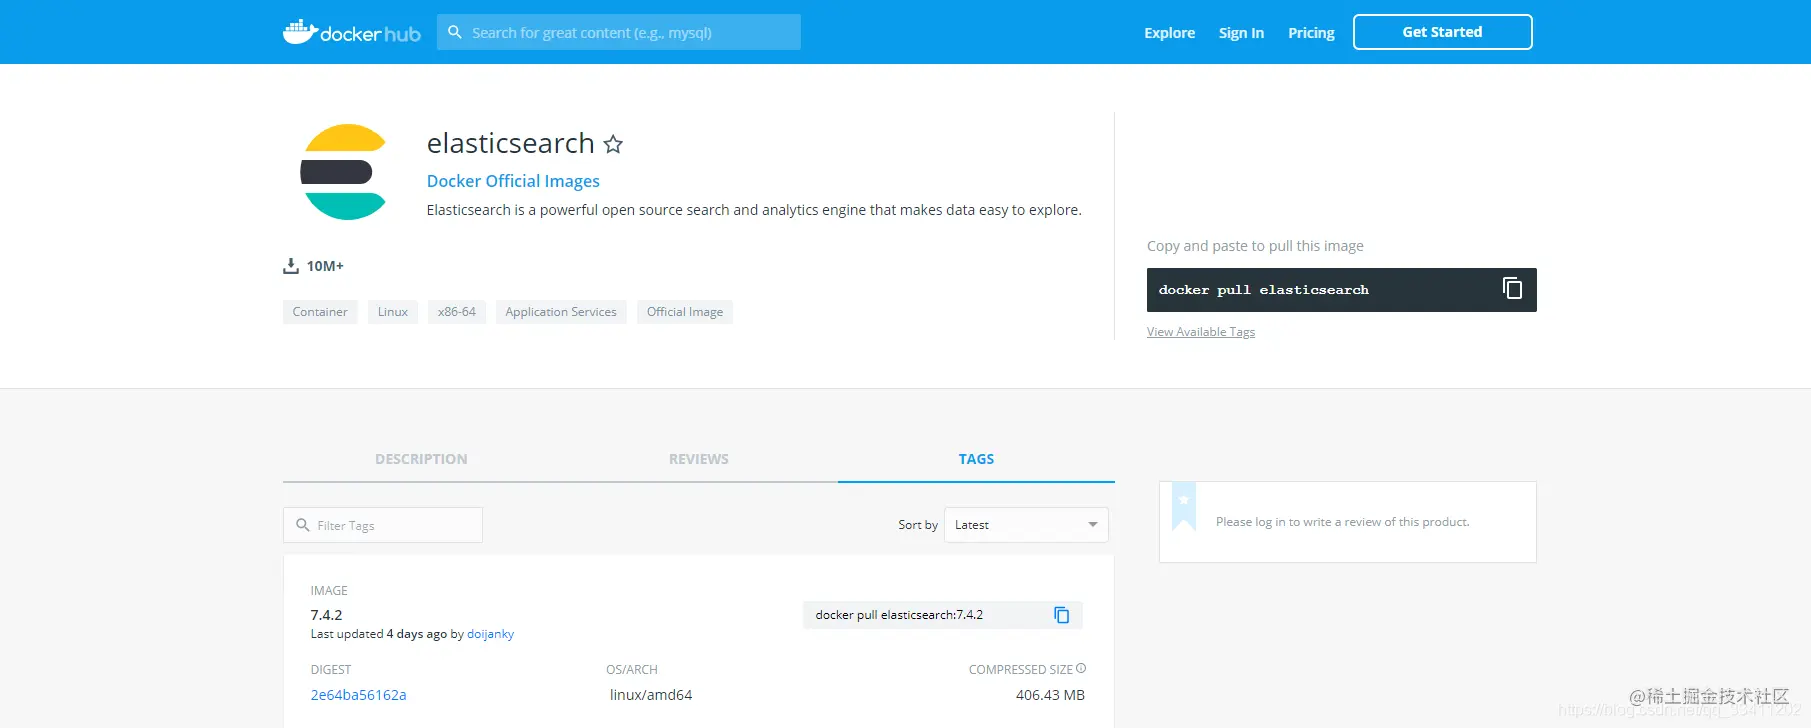This screenshot has width=1811, height=728.
Task: Copy the docker pull elasticsearch command
Action: click(x=1512, y=289)
